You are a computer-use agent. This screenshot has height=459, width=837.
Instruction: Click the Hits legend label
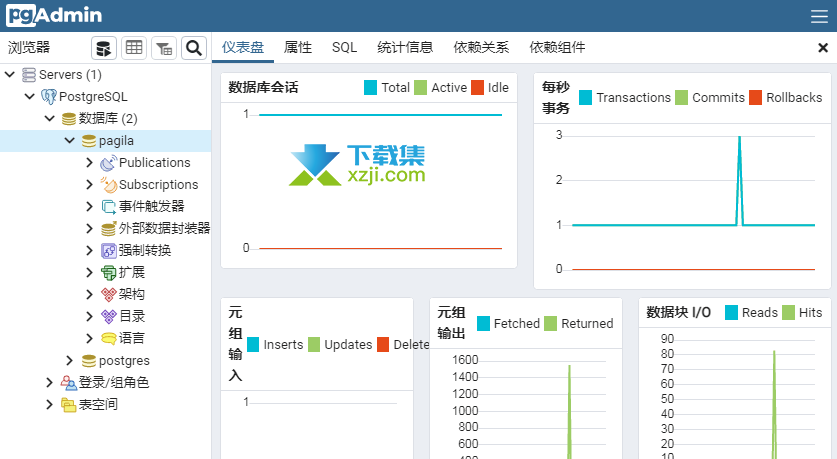[x=810, y=313]
